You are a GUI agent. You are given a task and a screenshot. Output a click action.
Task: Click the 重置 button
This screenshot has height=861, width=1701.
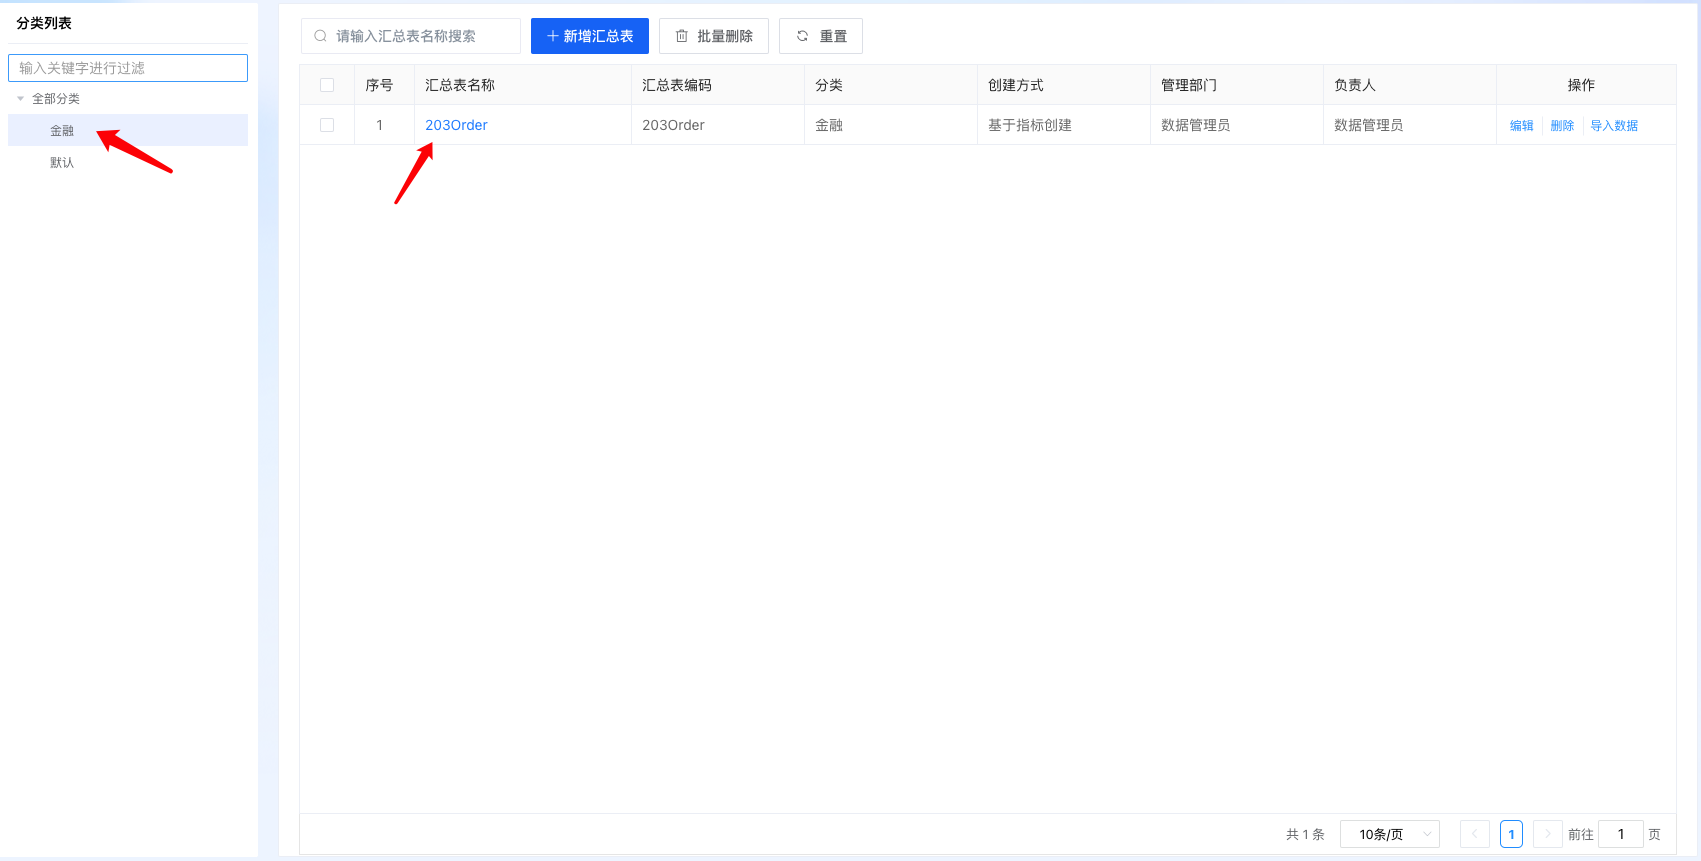pos(821,36)
